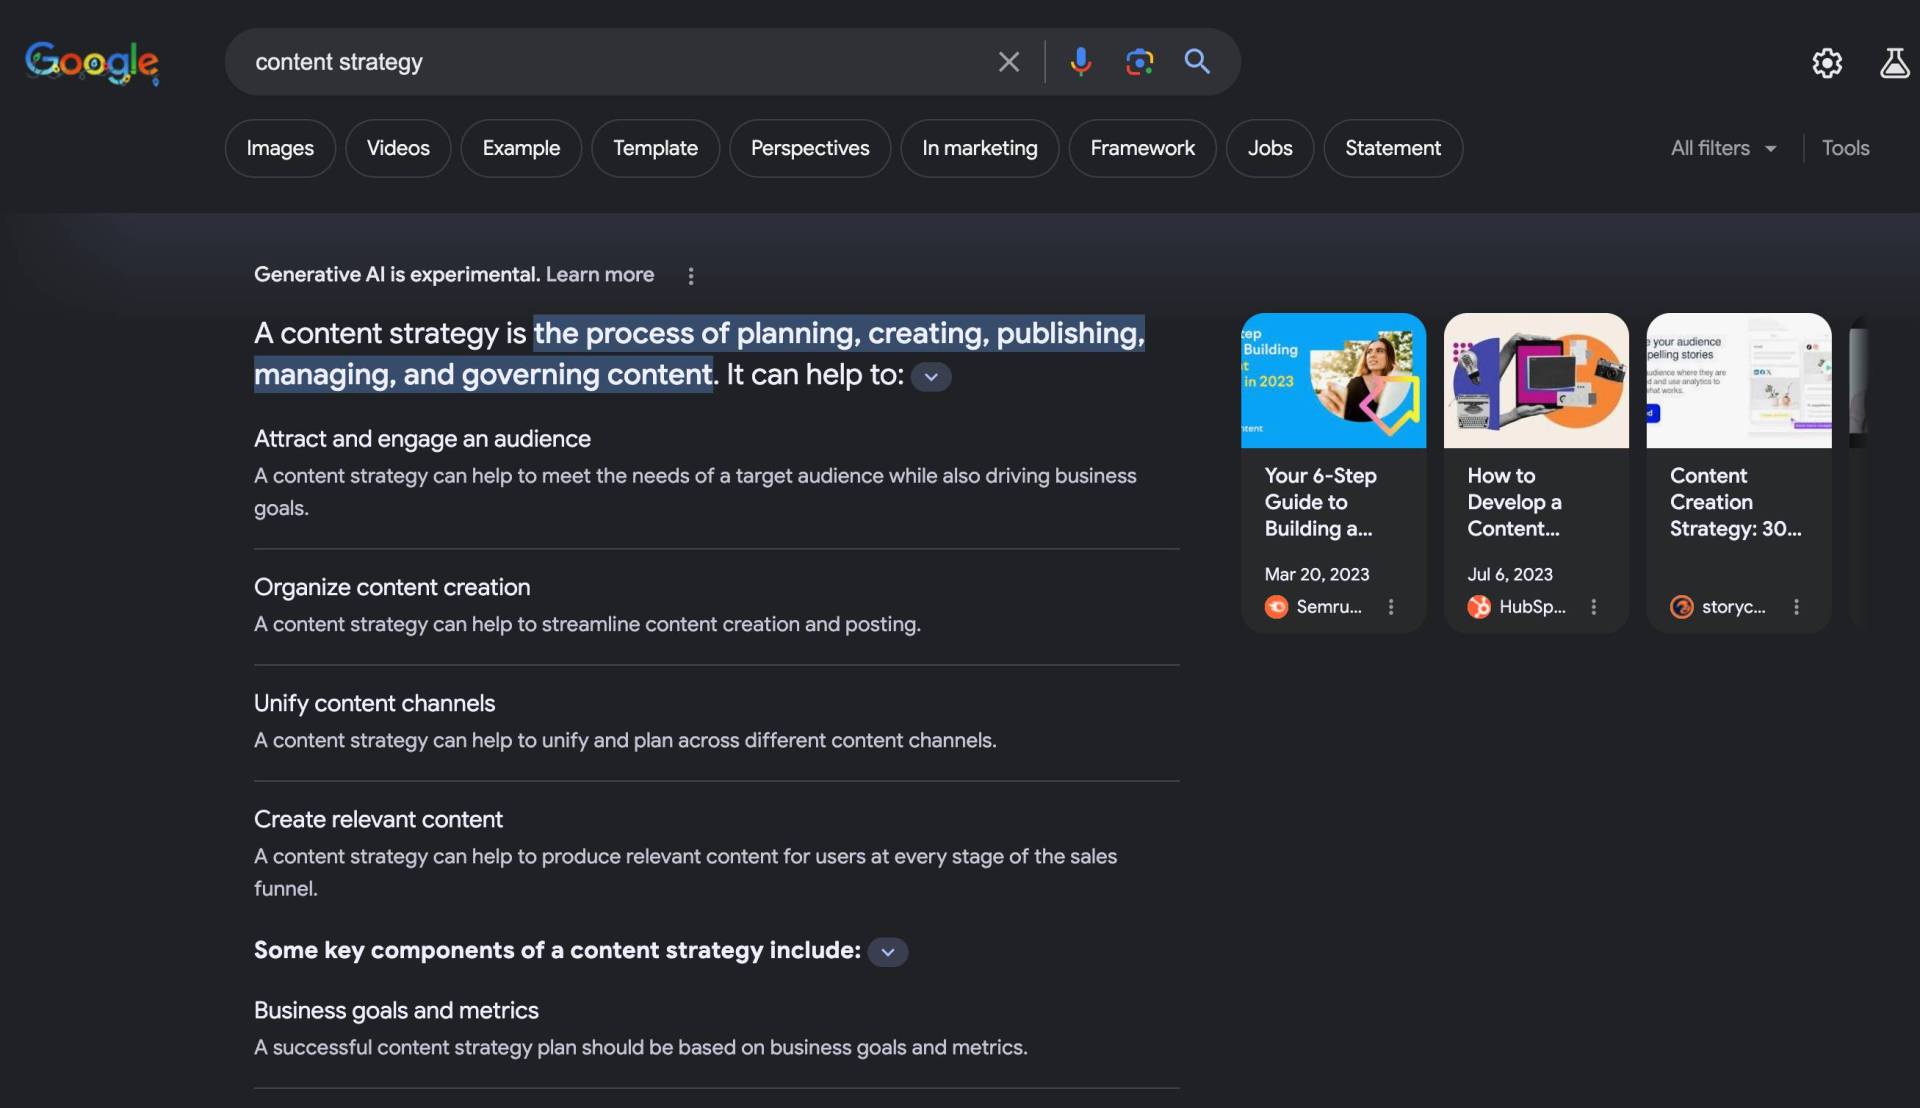
Task: Open 'Your 6-Step Guide' card thumbnail
Action: 1333,380
